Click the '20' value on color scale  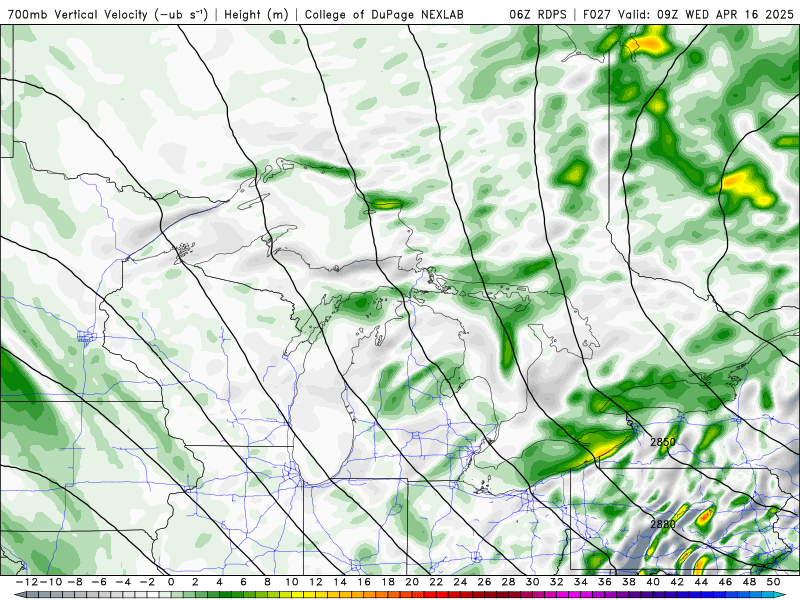point(412,582)
